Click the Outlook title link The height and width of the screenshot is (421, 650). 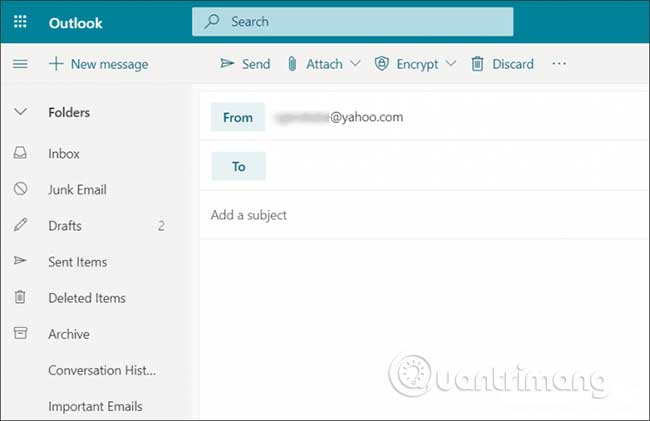75,23
